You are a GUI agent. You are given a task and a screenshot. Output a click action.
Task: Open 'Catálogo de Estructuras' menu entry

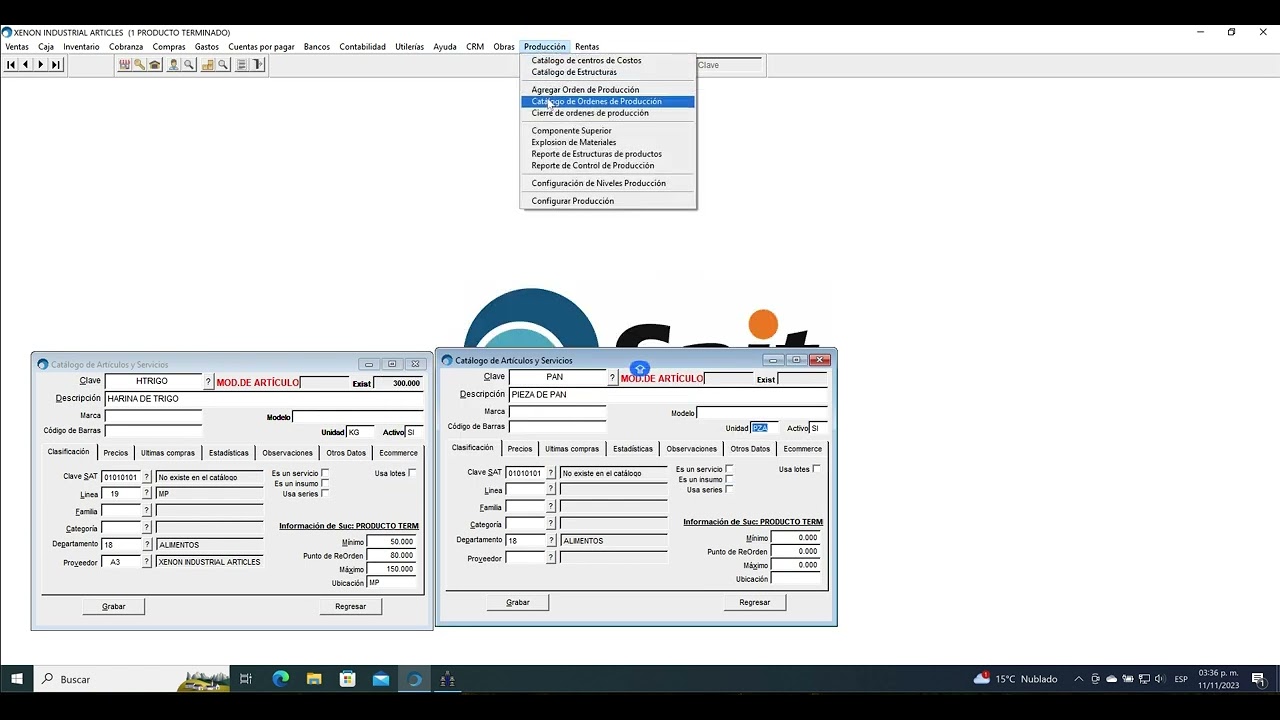(x=607, y=72)
